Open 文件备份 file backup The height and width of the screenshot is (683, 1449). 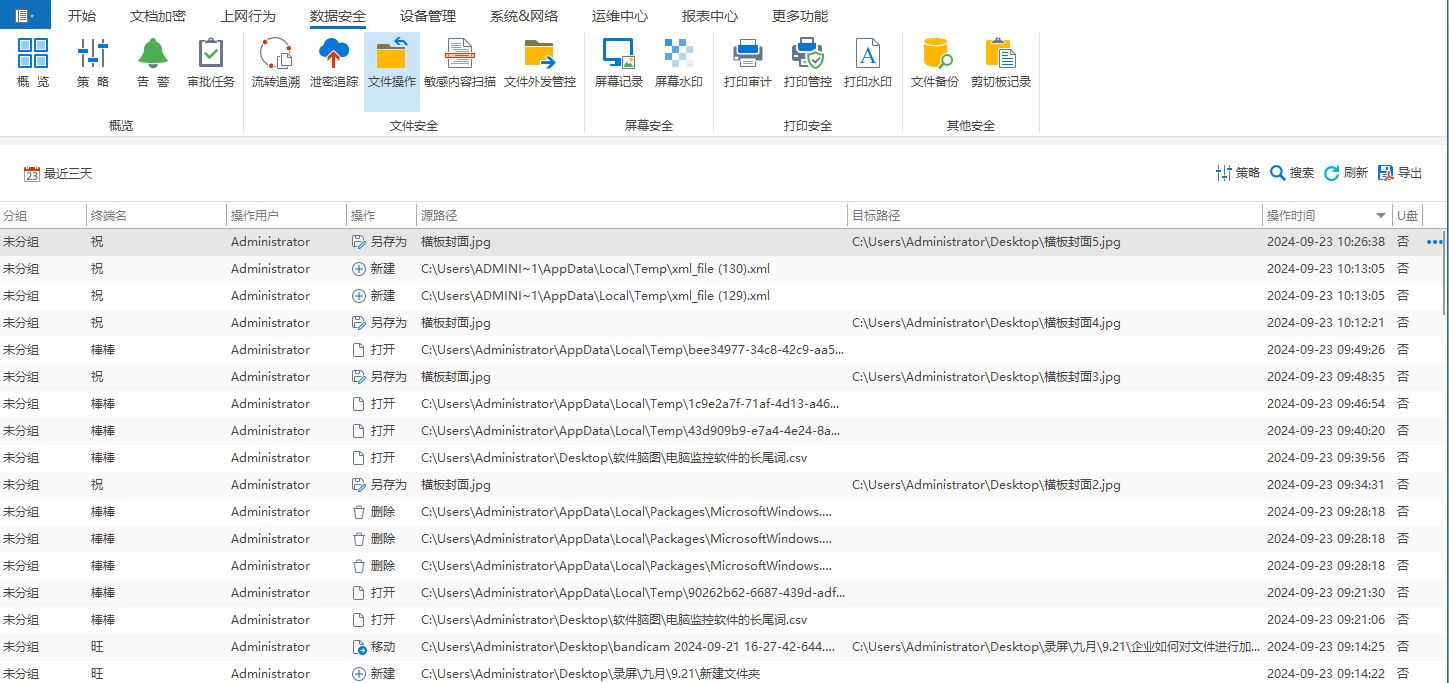(x=935, y=63)
